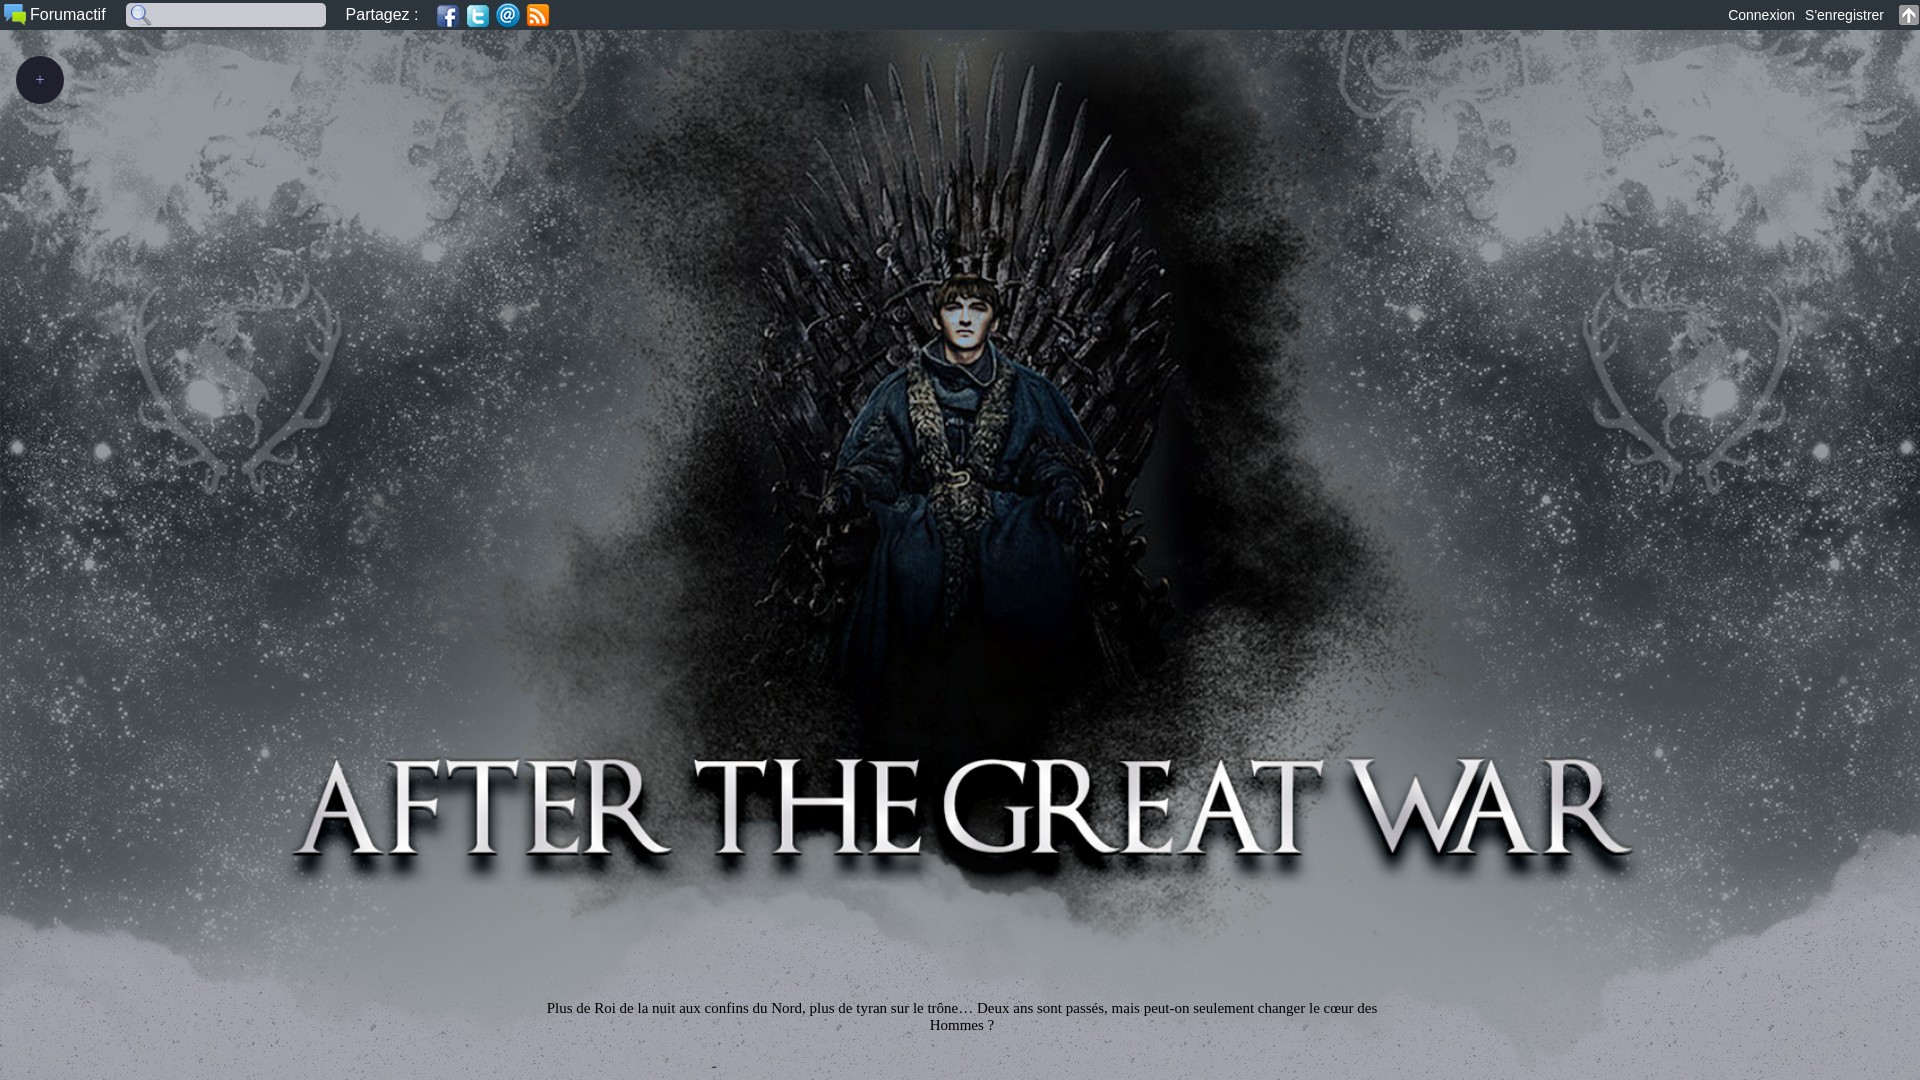
Task: Click the magnifying glass search icon
Action: tap(141, 15)
